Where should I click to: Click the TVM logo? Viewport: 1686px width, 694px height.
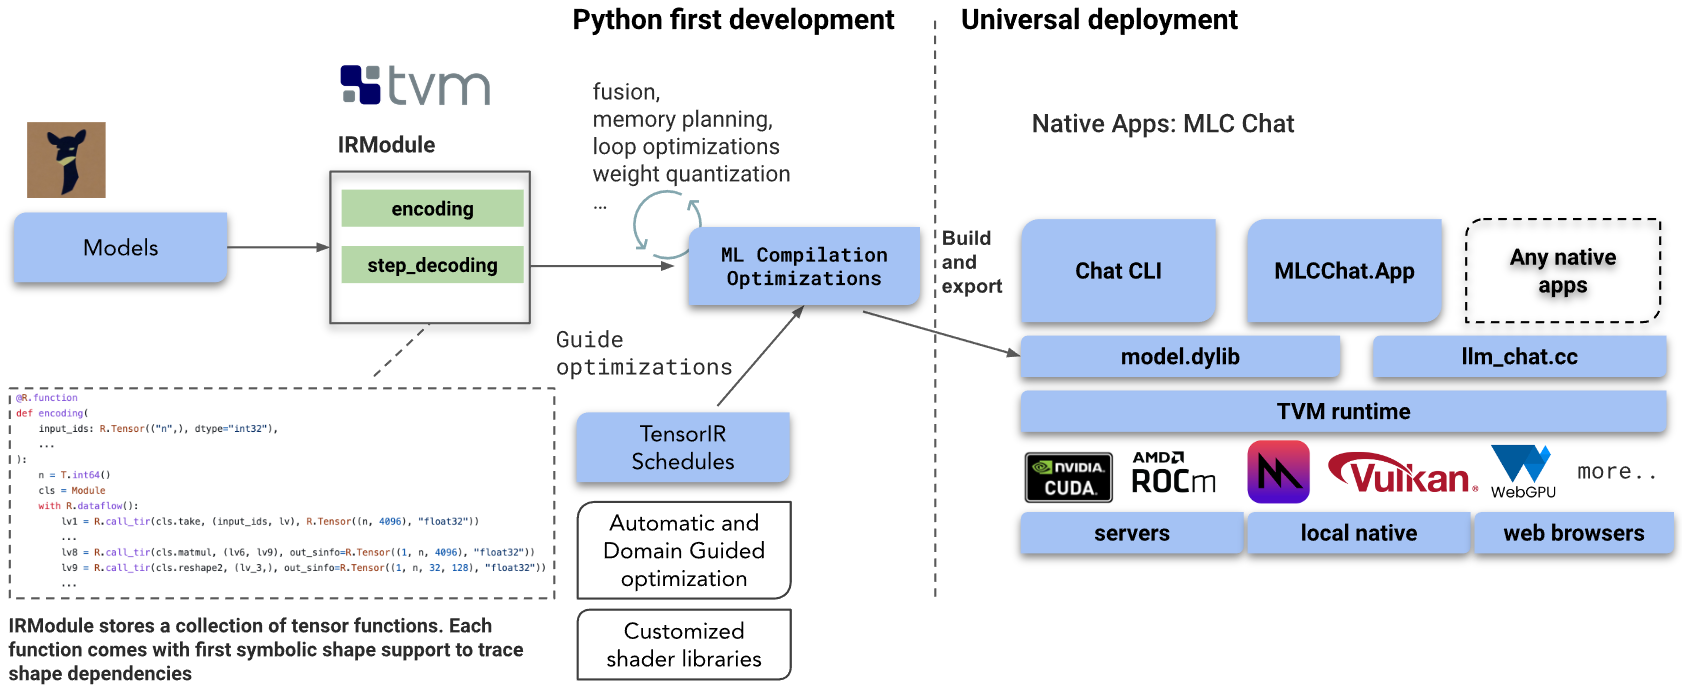click(415, 85)
